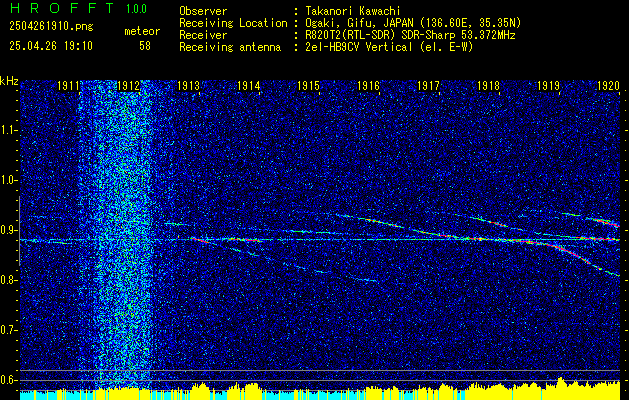Click the 0.6 kHz frequency tick label
Screen dimensions: 629x400
[x=9, y=380]
